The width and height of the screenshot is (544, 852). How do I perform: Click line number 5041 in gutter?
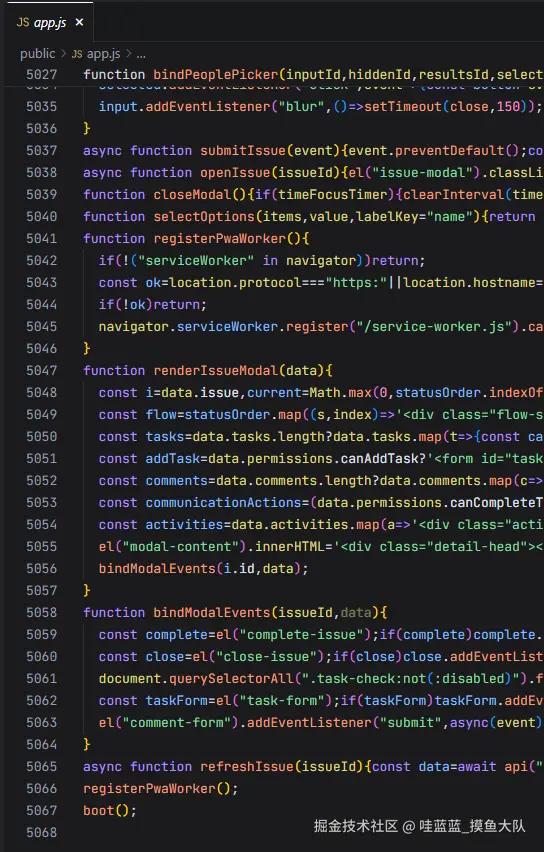point(42,239)
